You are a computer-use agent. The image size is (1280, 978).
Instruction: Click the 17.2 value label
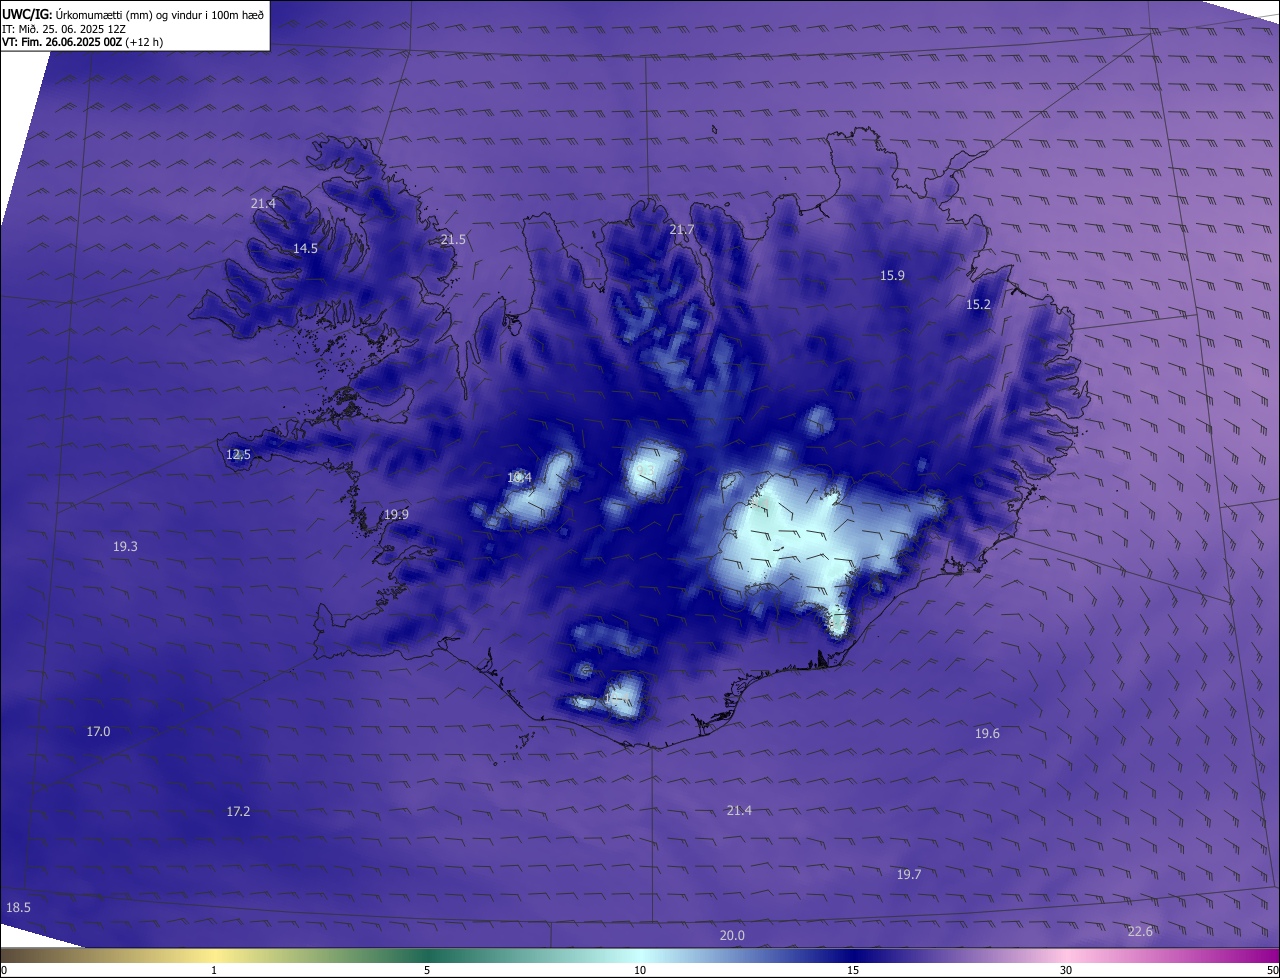(x=238, y=811)
